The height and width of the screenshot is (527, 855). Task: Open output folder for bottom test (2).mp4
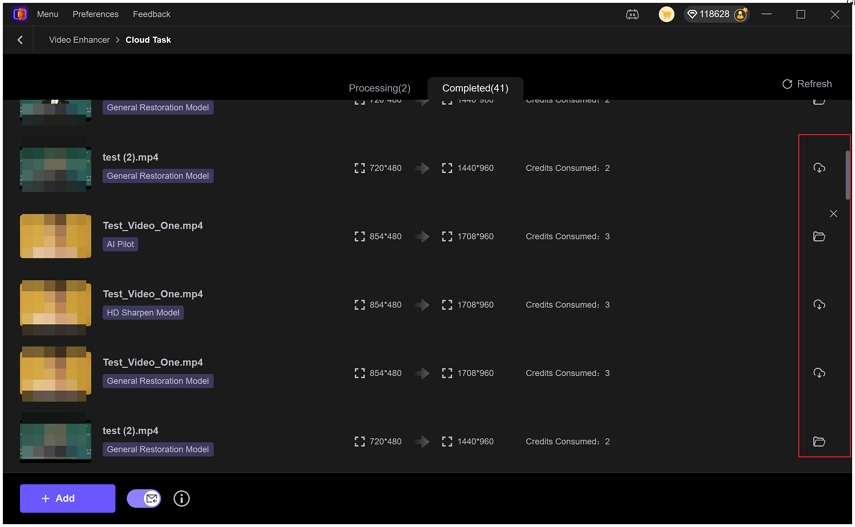(818, 441)
